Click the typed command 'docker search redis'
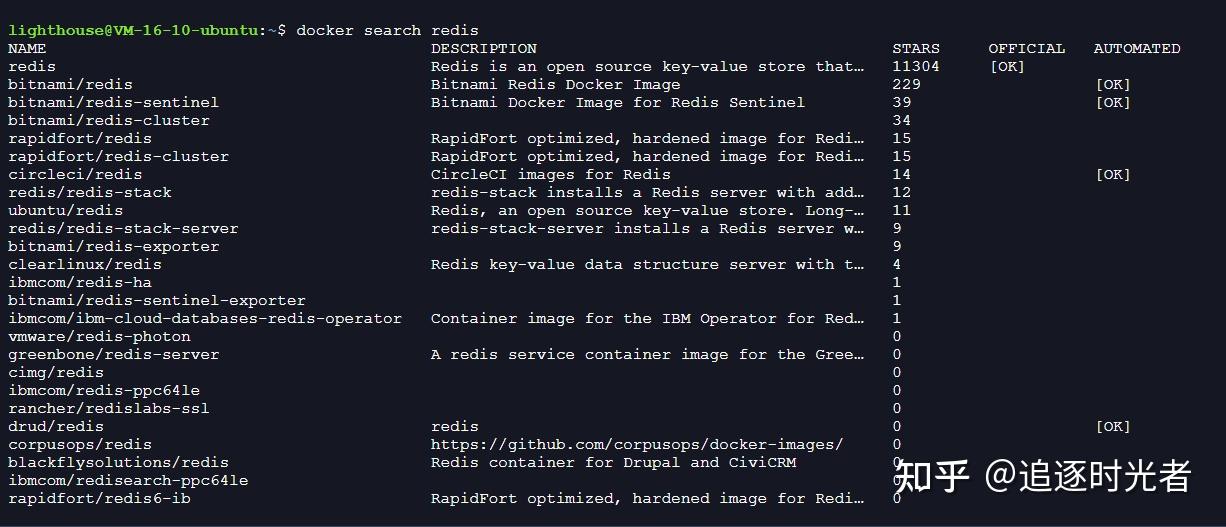 388,30
